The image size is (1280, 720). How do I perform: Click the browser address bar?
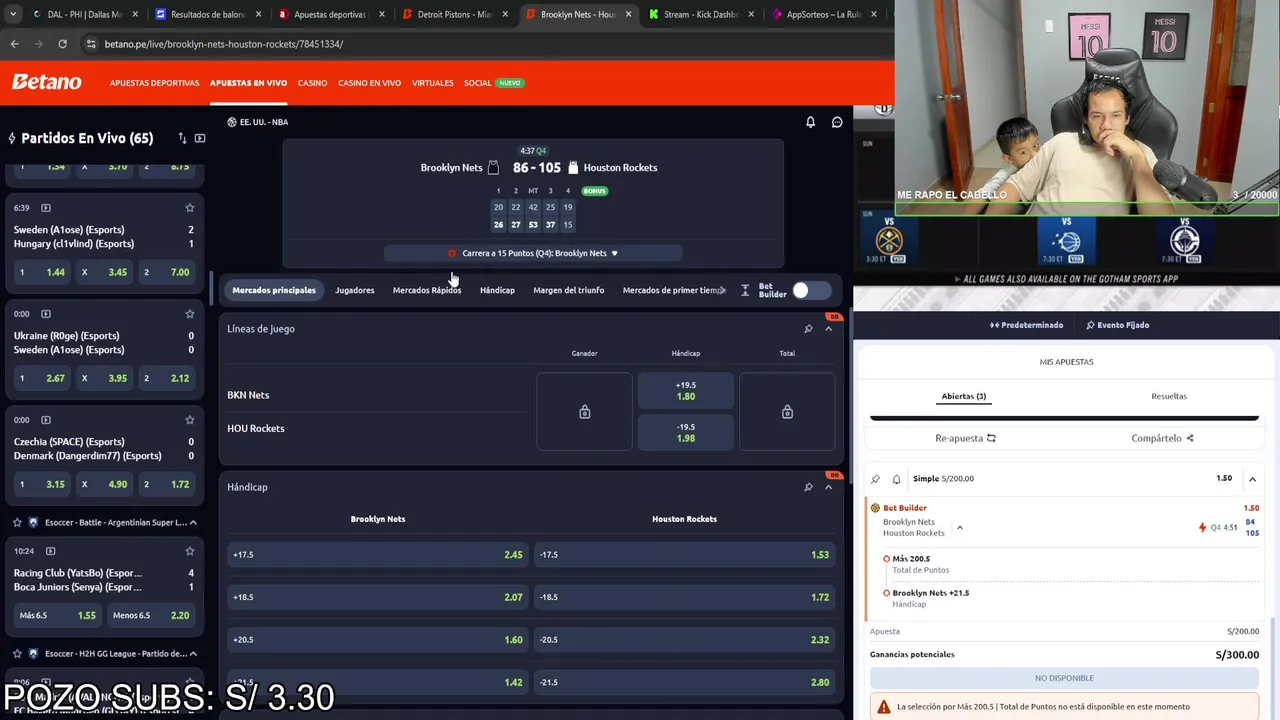click(480, 44)
